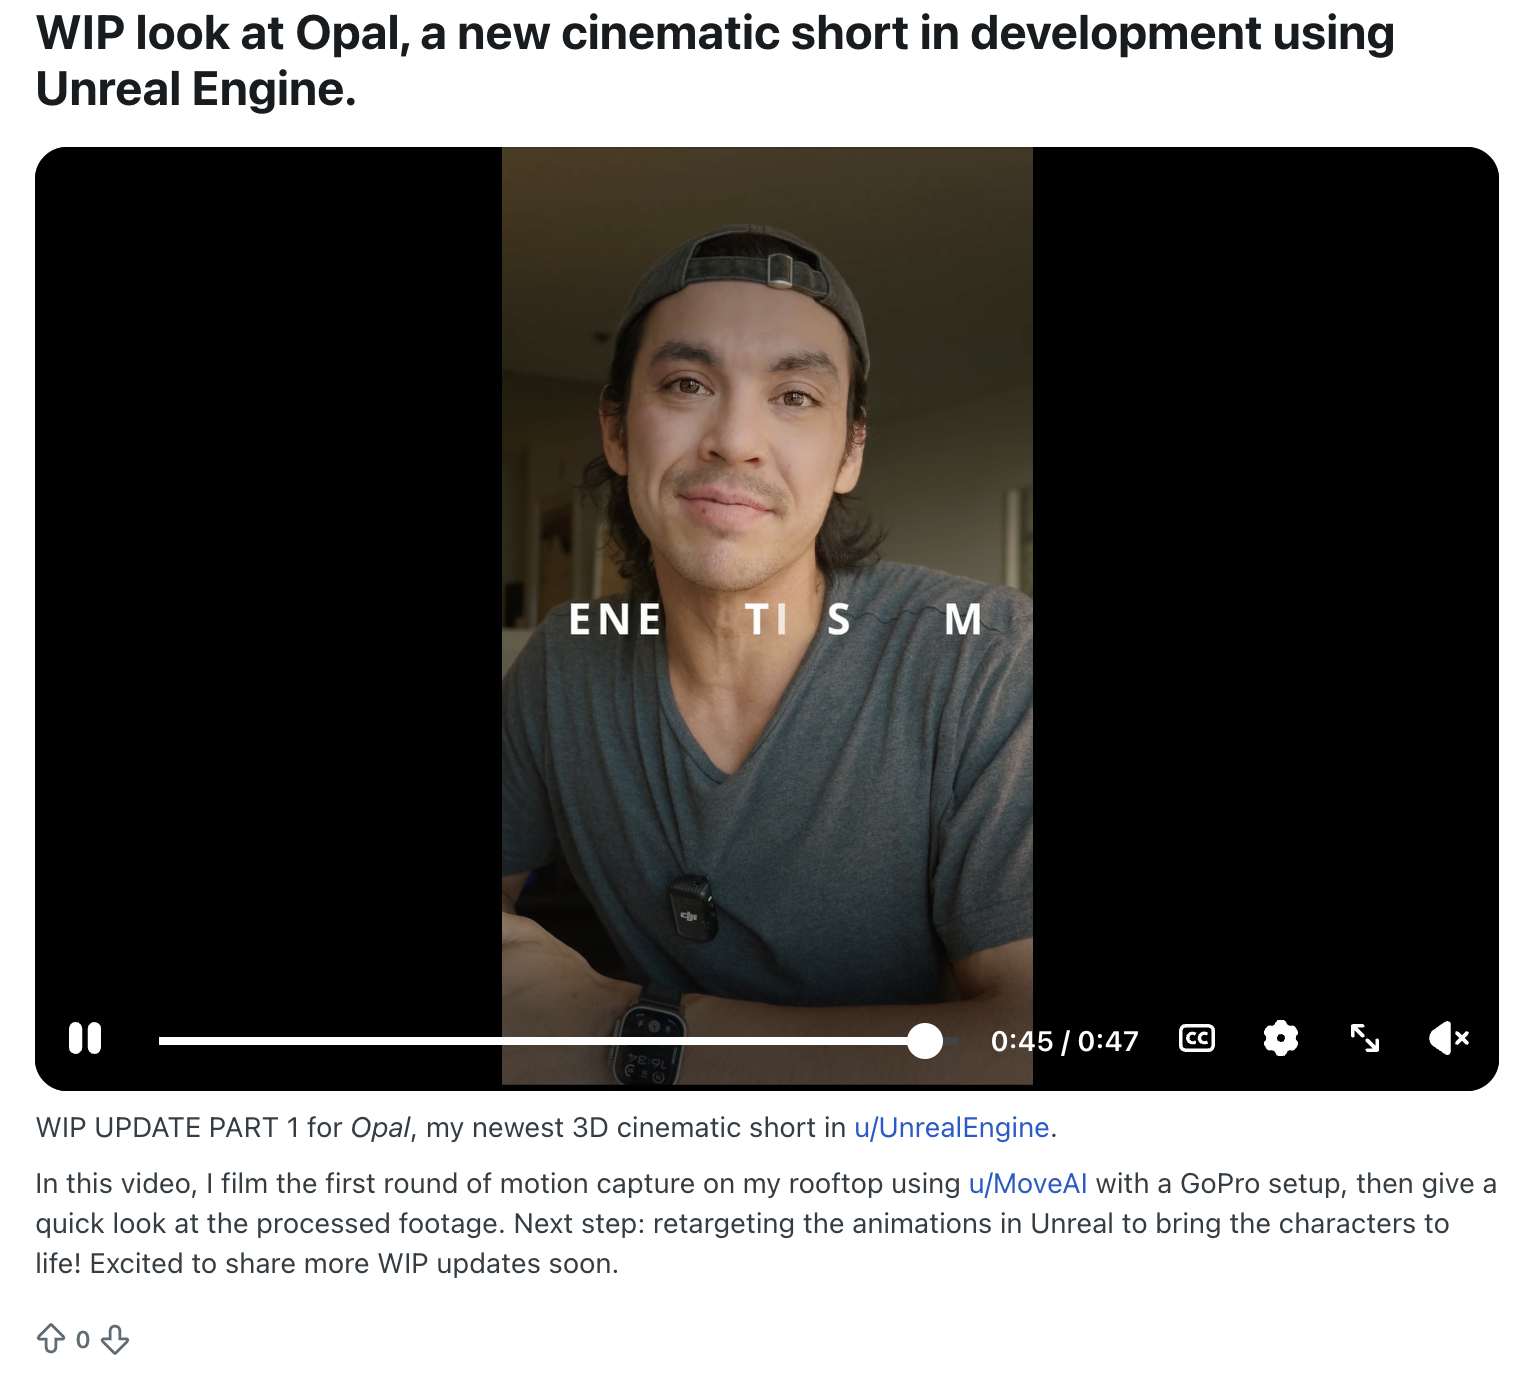Open the post title about Opal cinematic short
Image resolution: width=1532 pixels, height=1386 pixels.
click(715, 61)
